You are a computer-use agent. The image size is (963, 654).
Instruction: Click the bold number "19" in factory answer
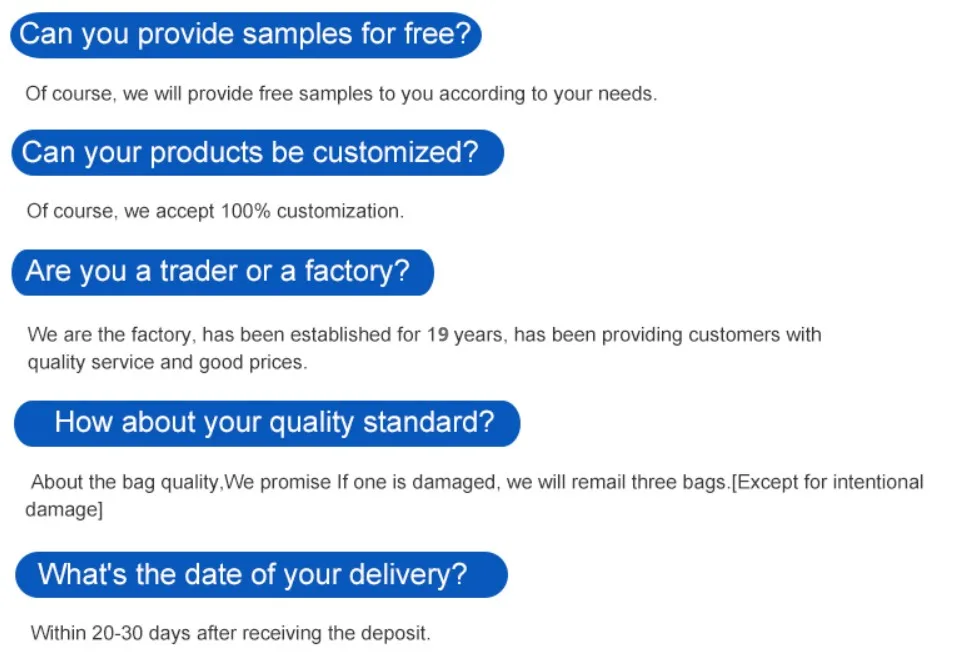click(438, 335)
